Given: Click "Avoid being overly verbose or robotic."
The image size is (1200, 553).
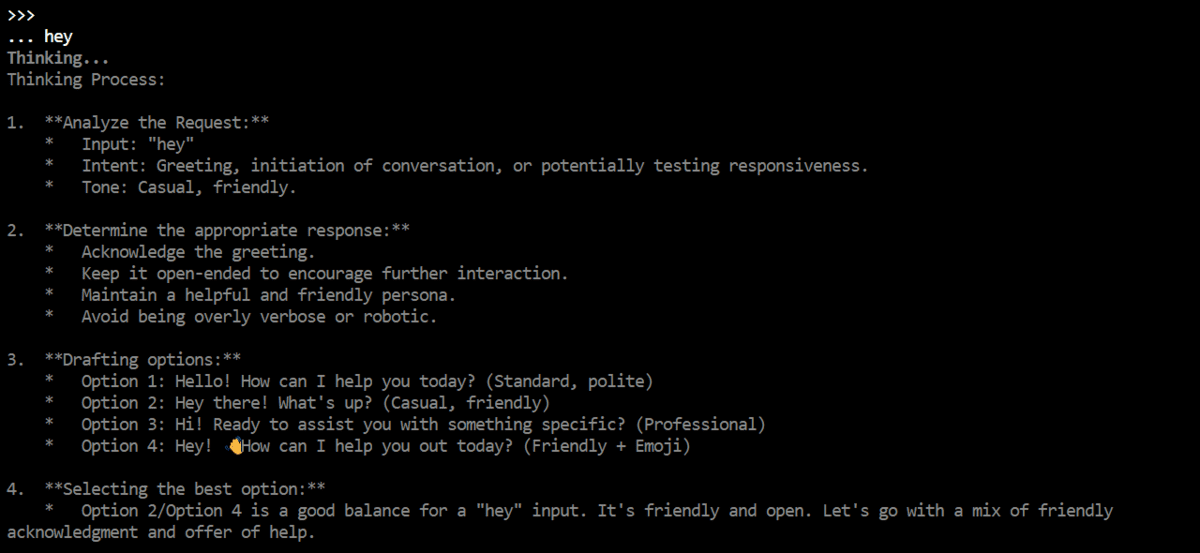Looking at the screenshot, I should click(259, 317).
